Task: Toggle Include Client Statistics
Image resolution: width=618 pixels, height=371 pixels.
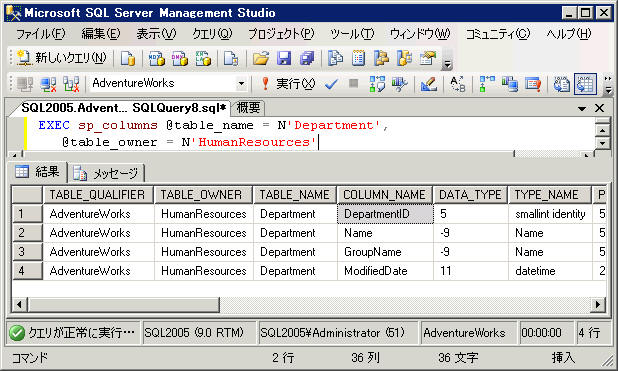Action: click(510, 84)
